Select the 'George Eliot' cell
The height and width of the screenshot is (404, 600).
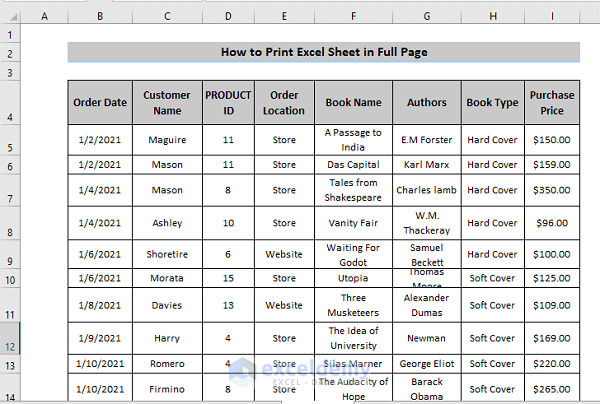427,364
